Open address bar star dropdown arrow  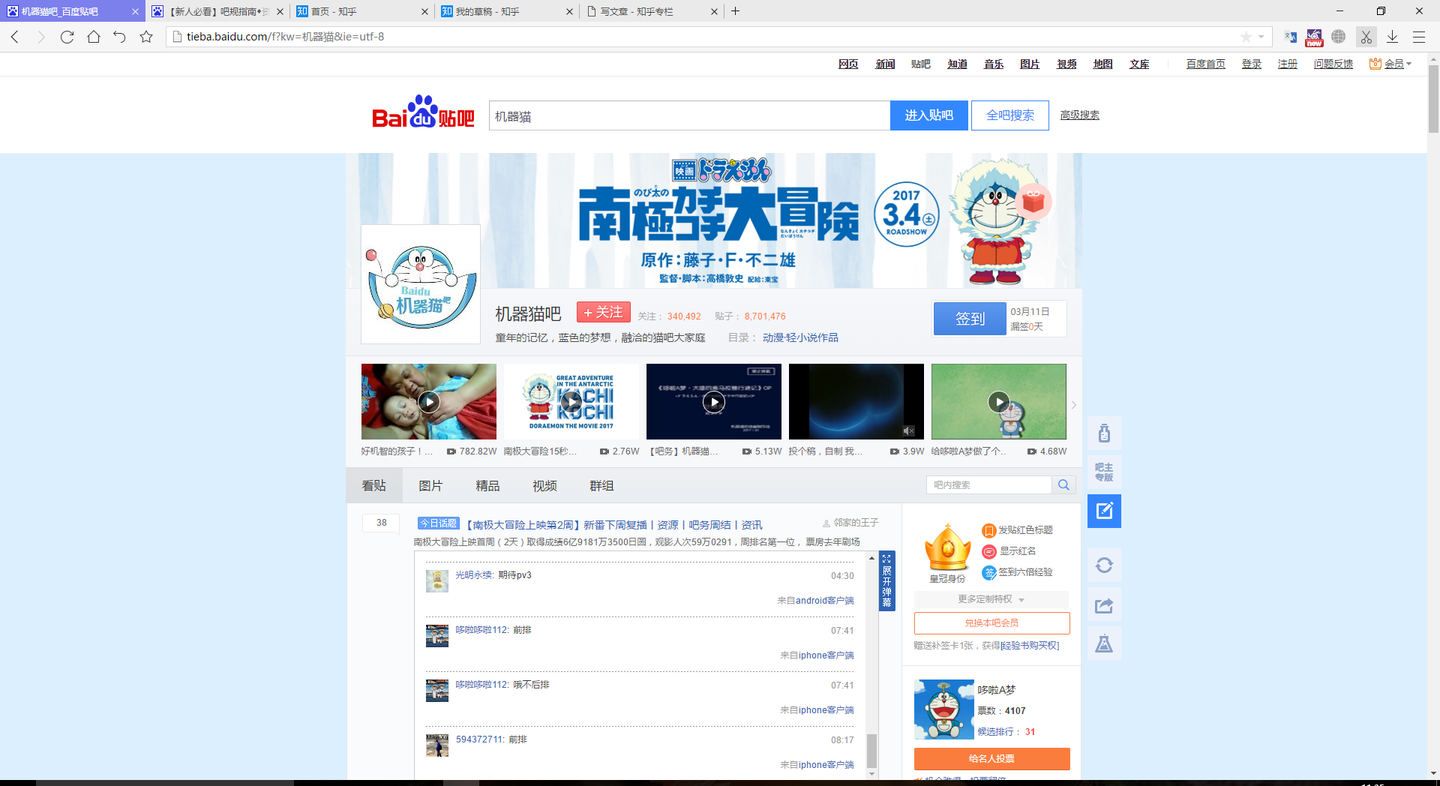point(1261,37)
